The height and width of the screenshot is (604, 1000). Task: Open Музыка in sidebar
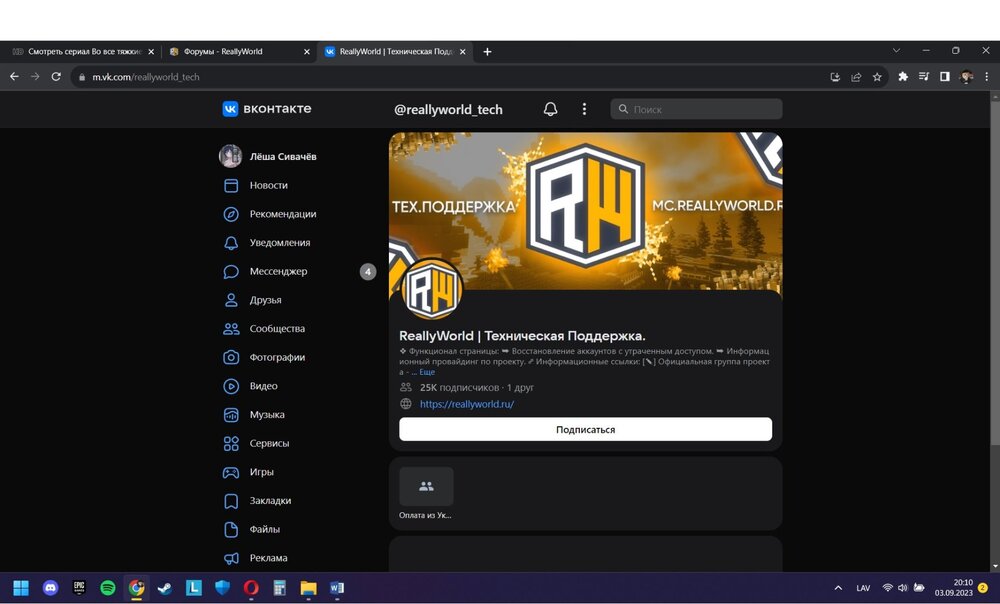pyautogui.click(x=267, y=415)
